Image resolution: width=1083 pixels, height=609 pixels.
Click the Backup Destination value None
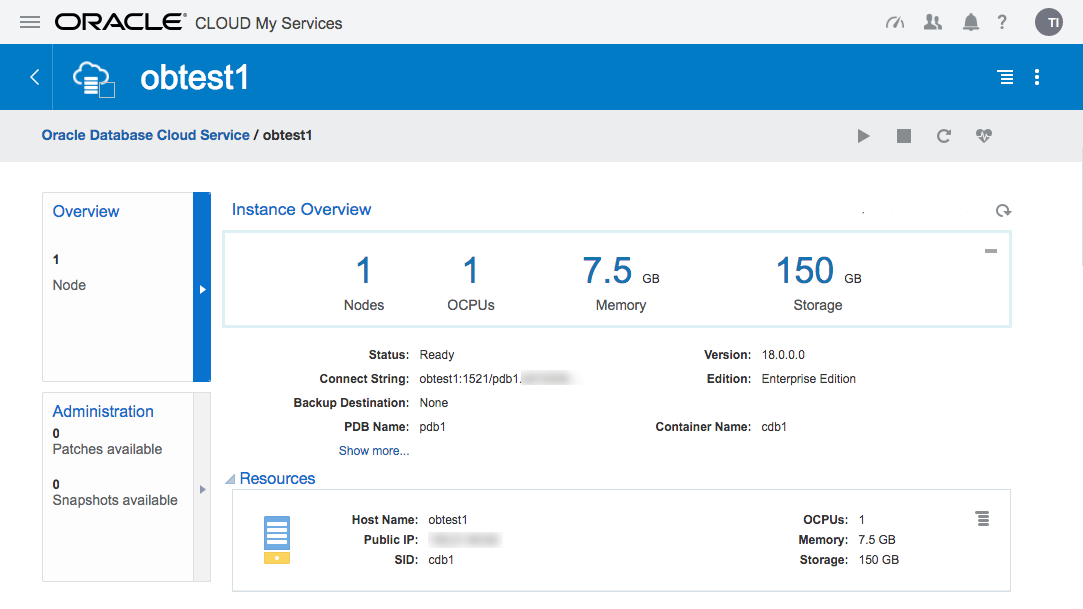(434, 403)
